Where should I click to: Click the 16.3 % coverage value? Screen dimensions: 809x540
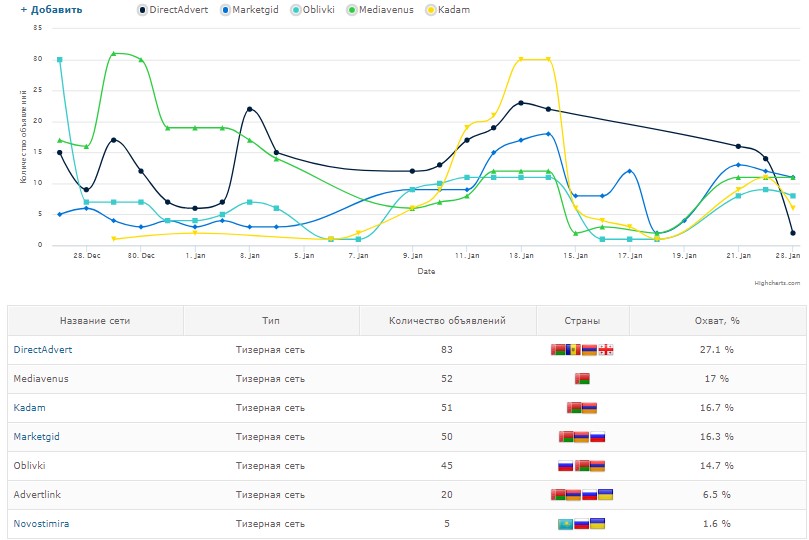click(x=717, y=436)
